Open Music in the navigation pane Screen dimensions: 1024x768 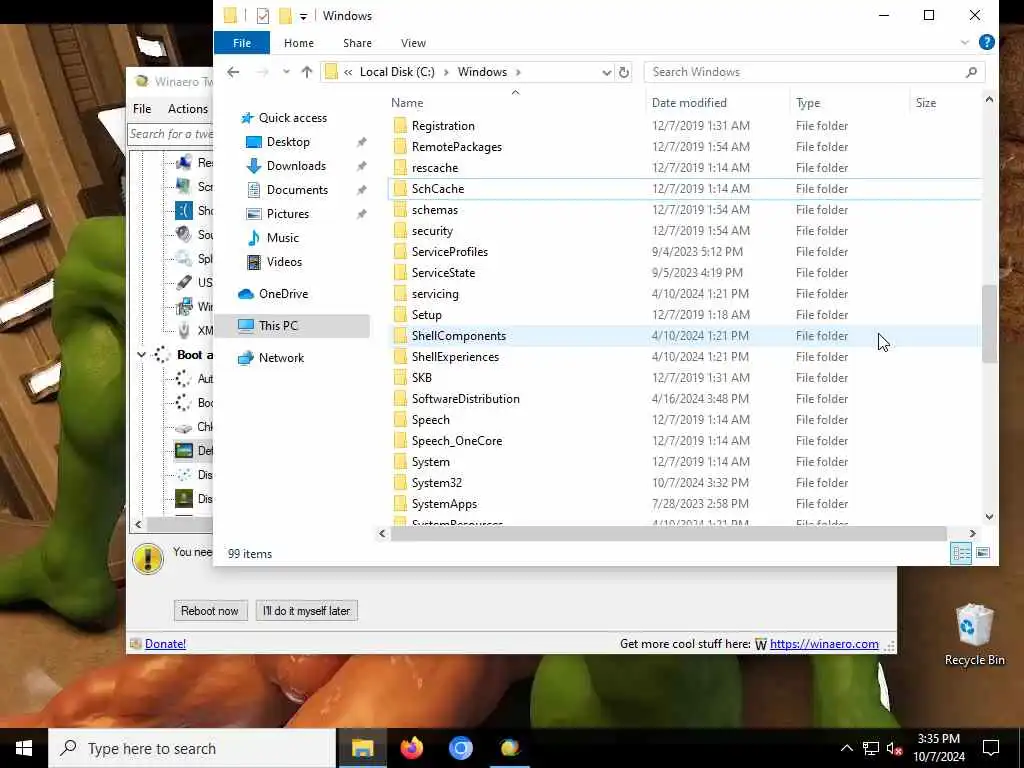(x=282, y=238)
